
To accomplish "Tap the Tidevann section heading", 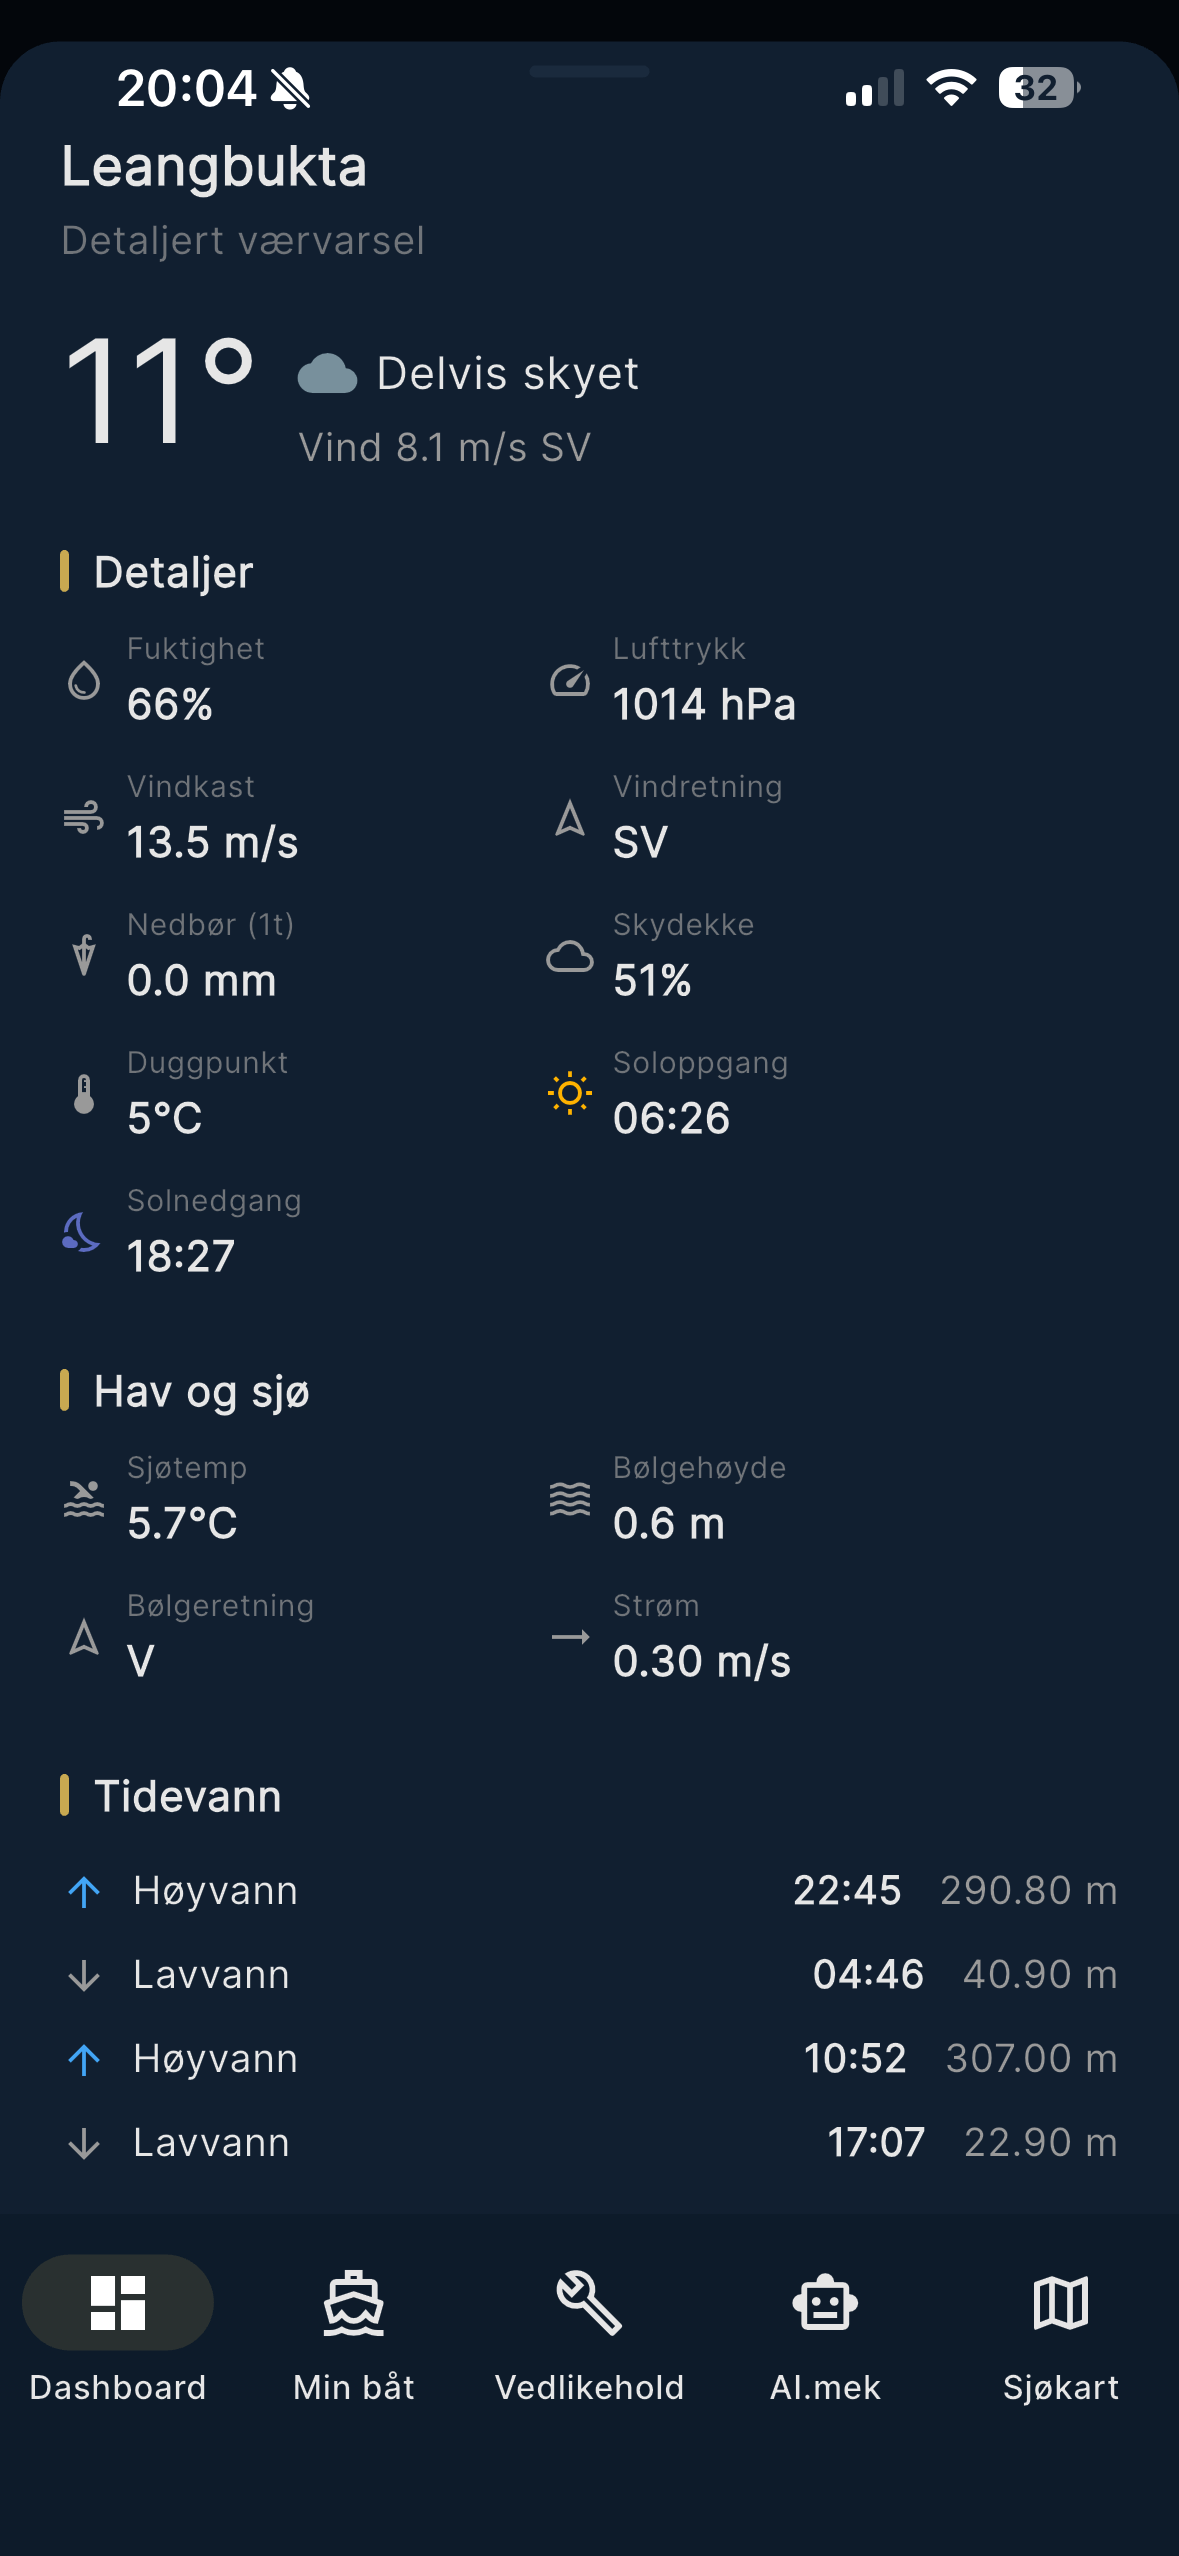I will tap(187, 1796).
